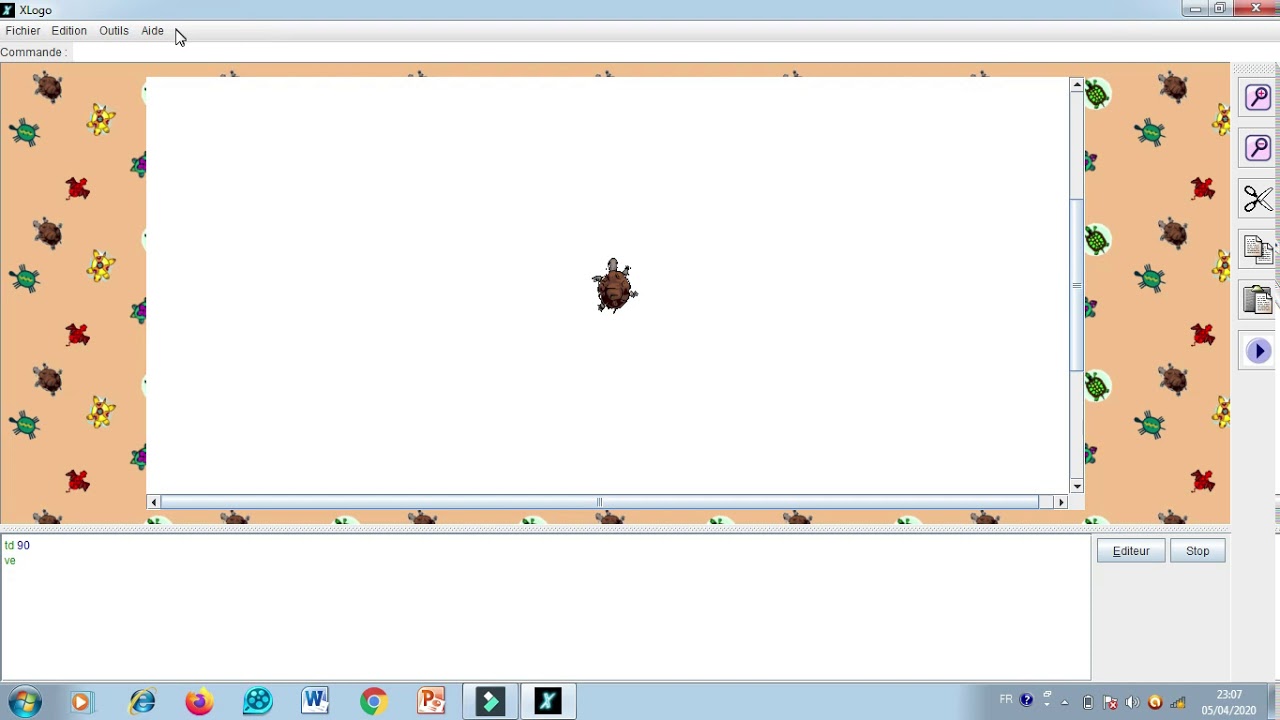
Task: Click the orange update tray icon
Action: click(1155, 702)
